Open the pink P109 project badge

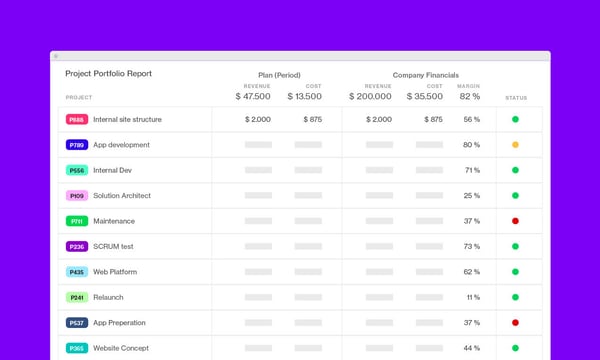[77, 196]
